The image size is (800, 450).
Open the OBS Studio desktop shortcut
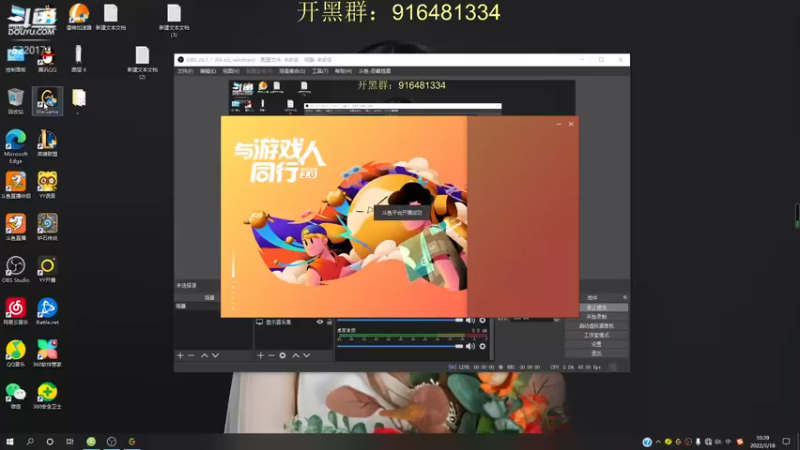coord(16,269)
